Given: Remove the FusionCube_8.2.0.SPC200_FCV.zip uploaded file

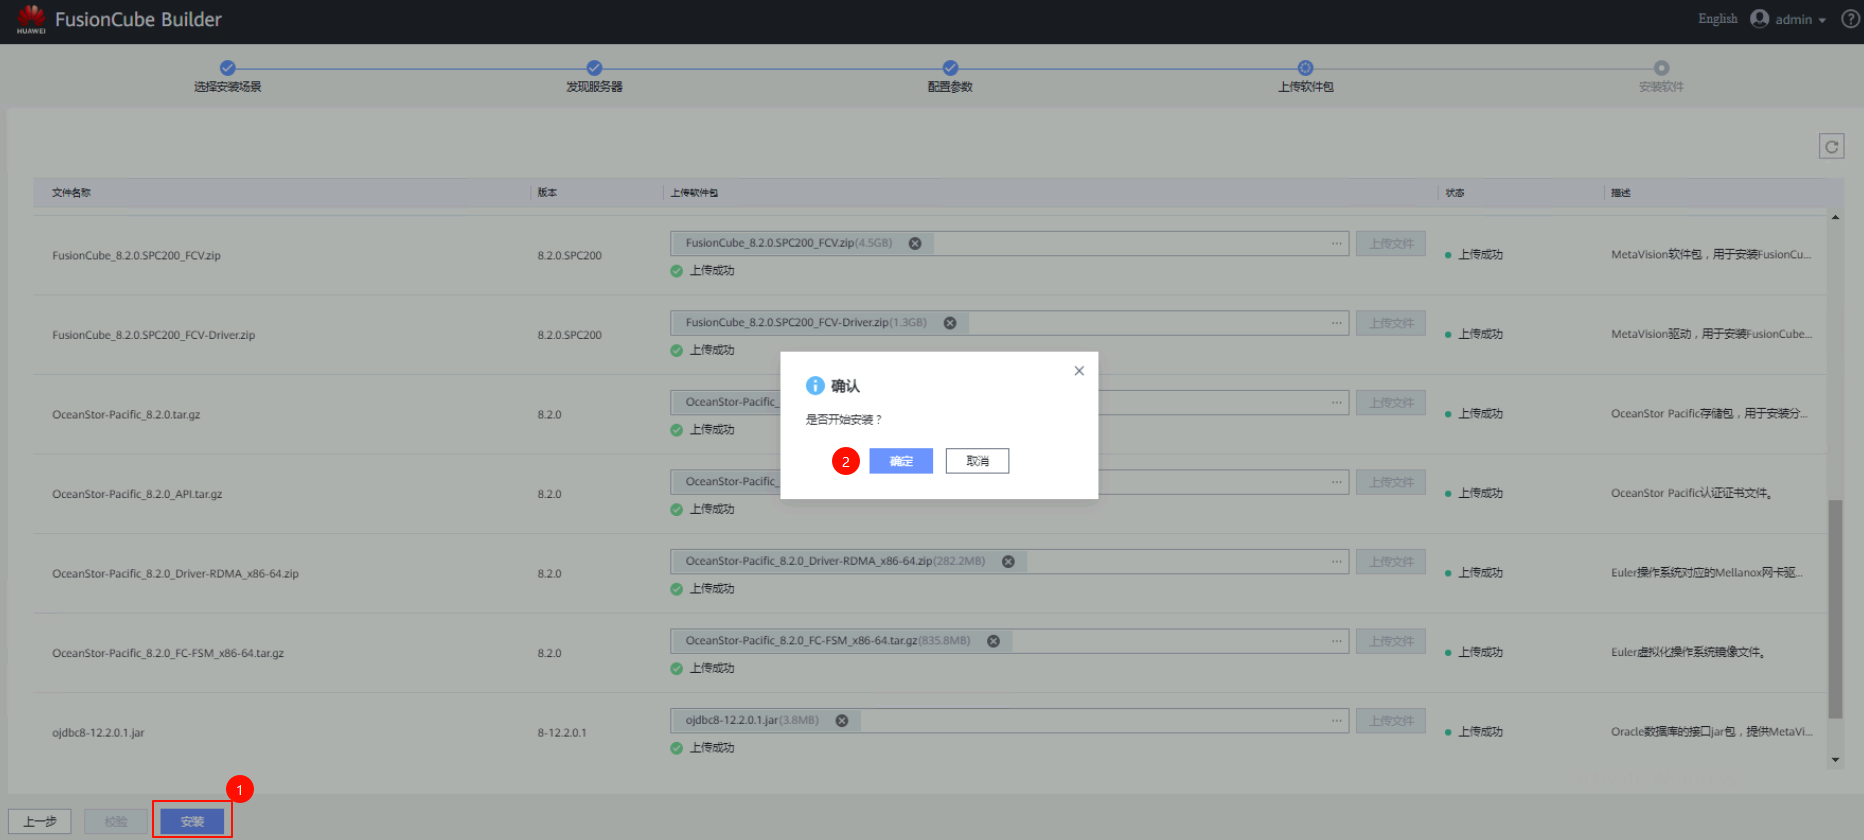Looking at the screenshot, I should (915, 243).
